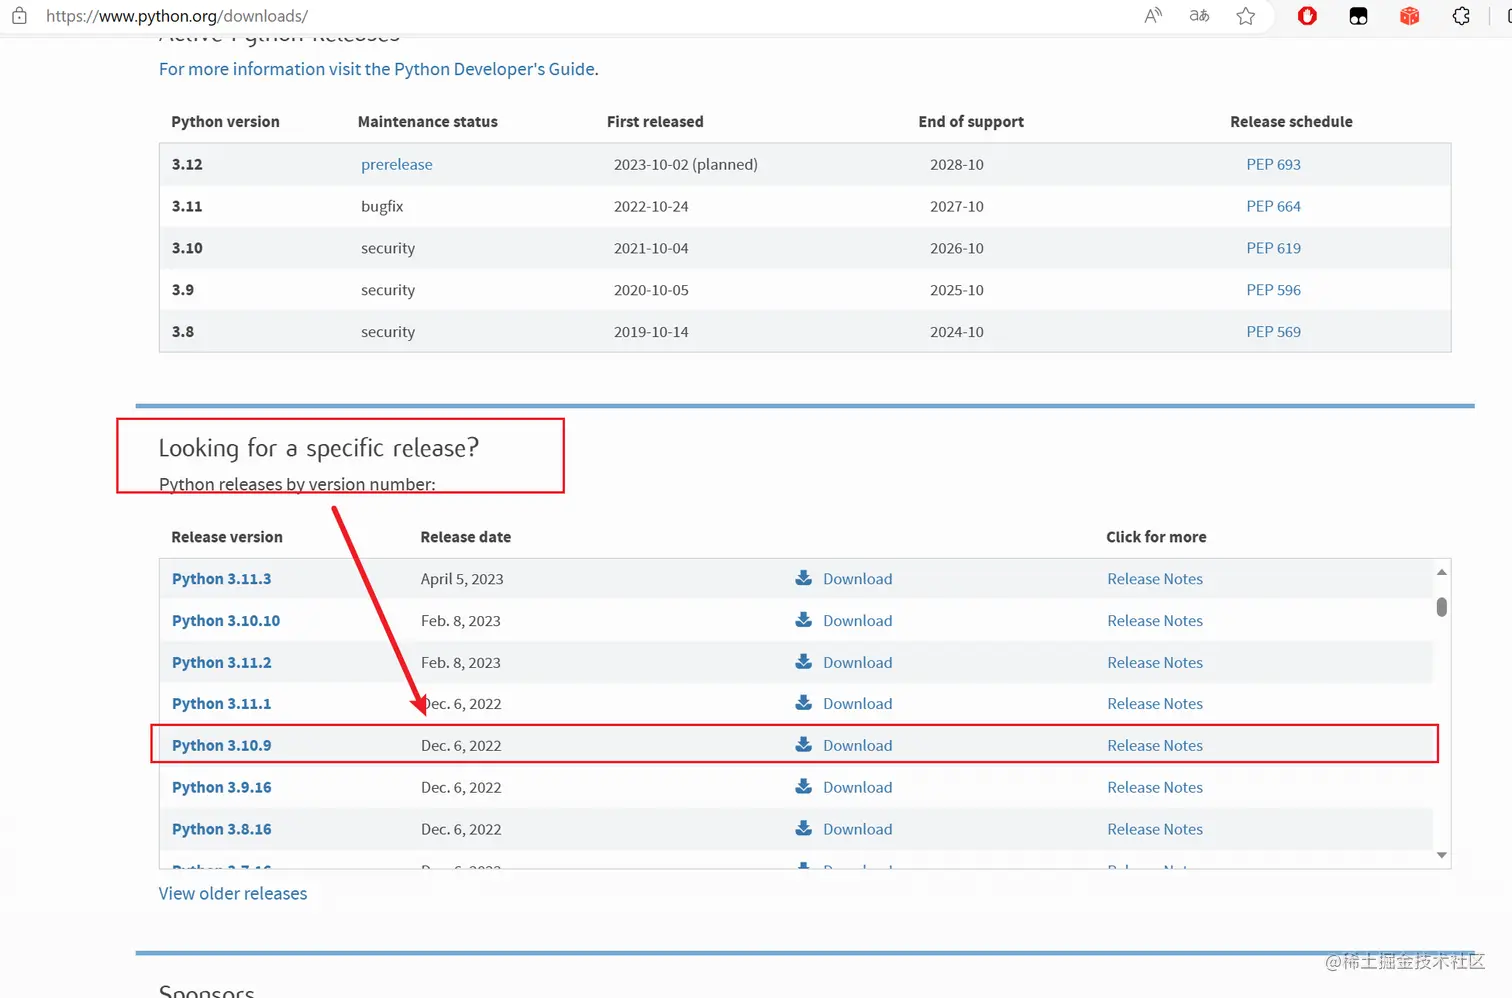
Task: Click download icon for Python 3.10.10
Action: [803, 620]
